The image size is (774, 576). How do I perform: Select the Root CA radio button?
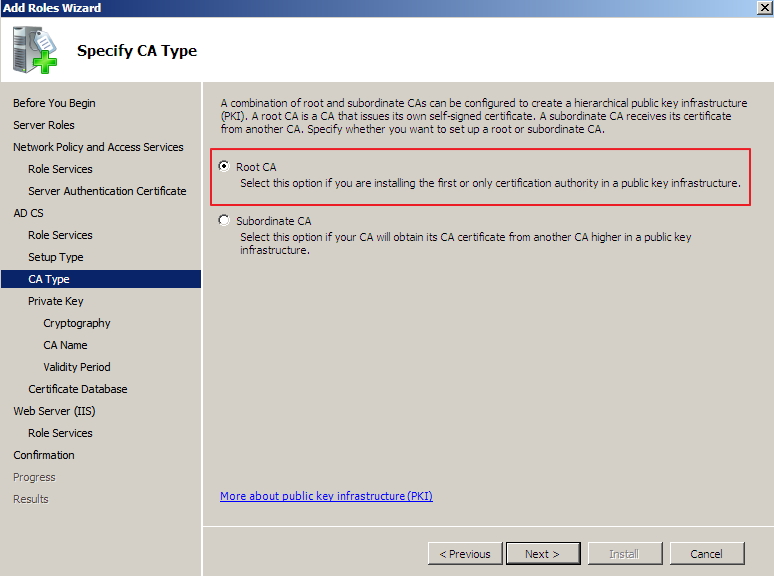224,167
